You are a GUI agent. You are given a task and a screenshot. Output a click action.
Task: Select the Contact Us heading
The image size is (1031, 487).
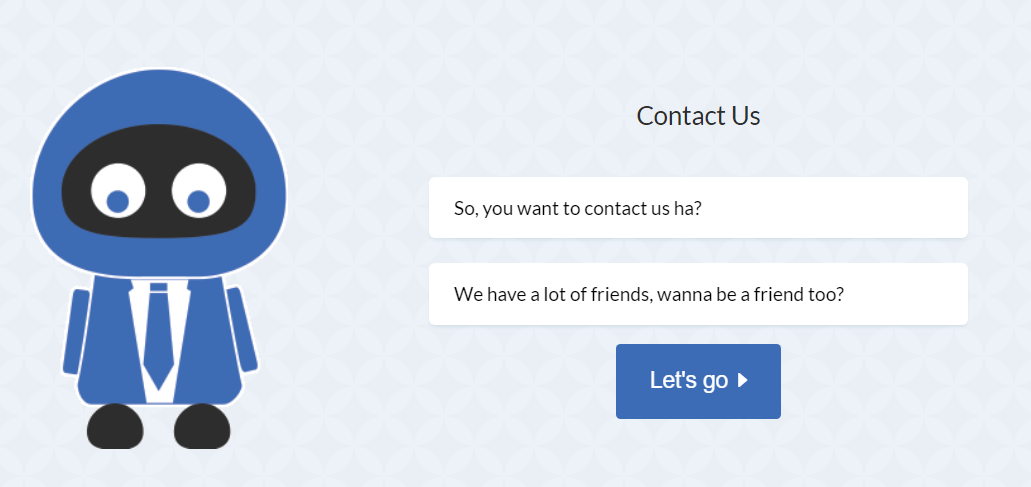[x=698, y=116]
